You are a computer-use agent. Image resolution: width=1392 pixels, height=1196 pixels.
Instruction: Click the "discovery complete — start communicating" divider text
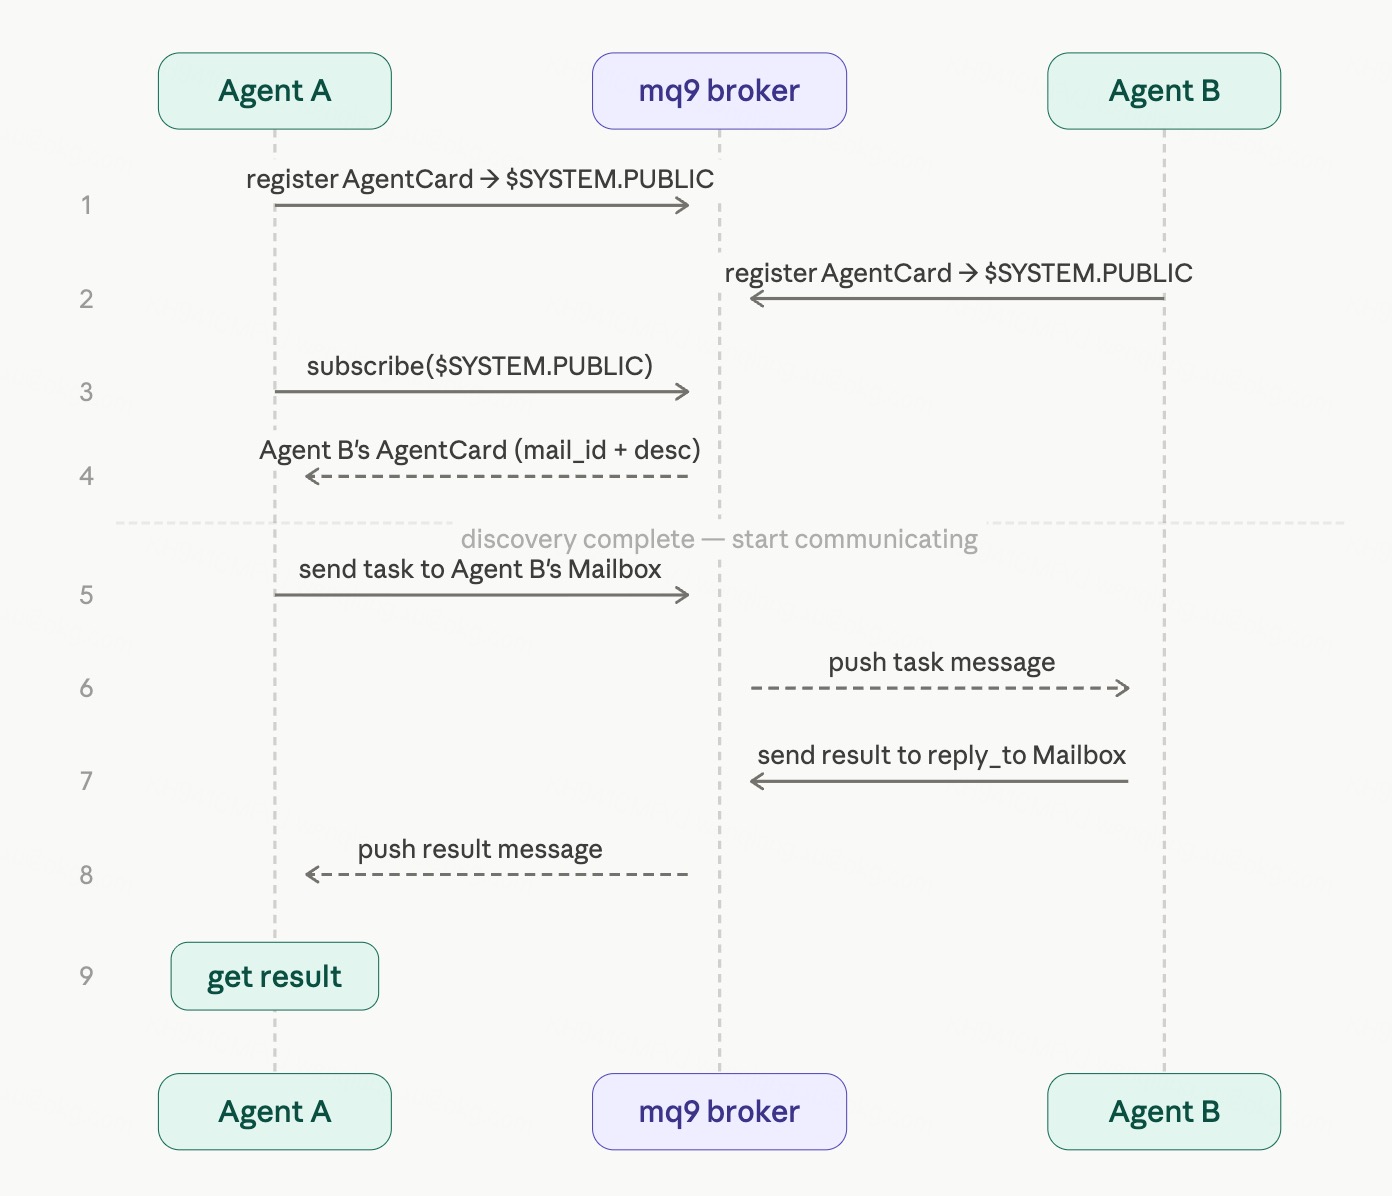pos(719,539)
